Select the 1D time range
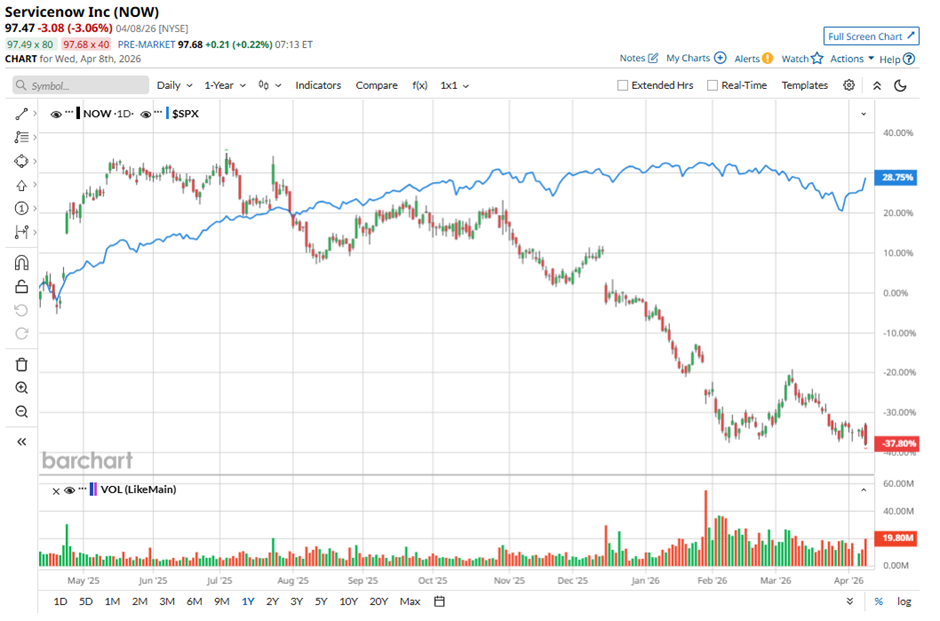Viewport: 940px width, 621px height. click(61, 602)
